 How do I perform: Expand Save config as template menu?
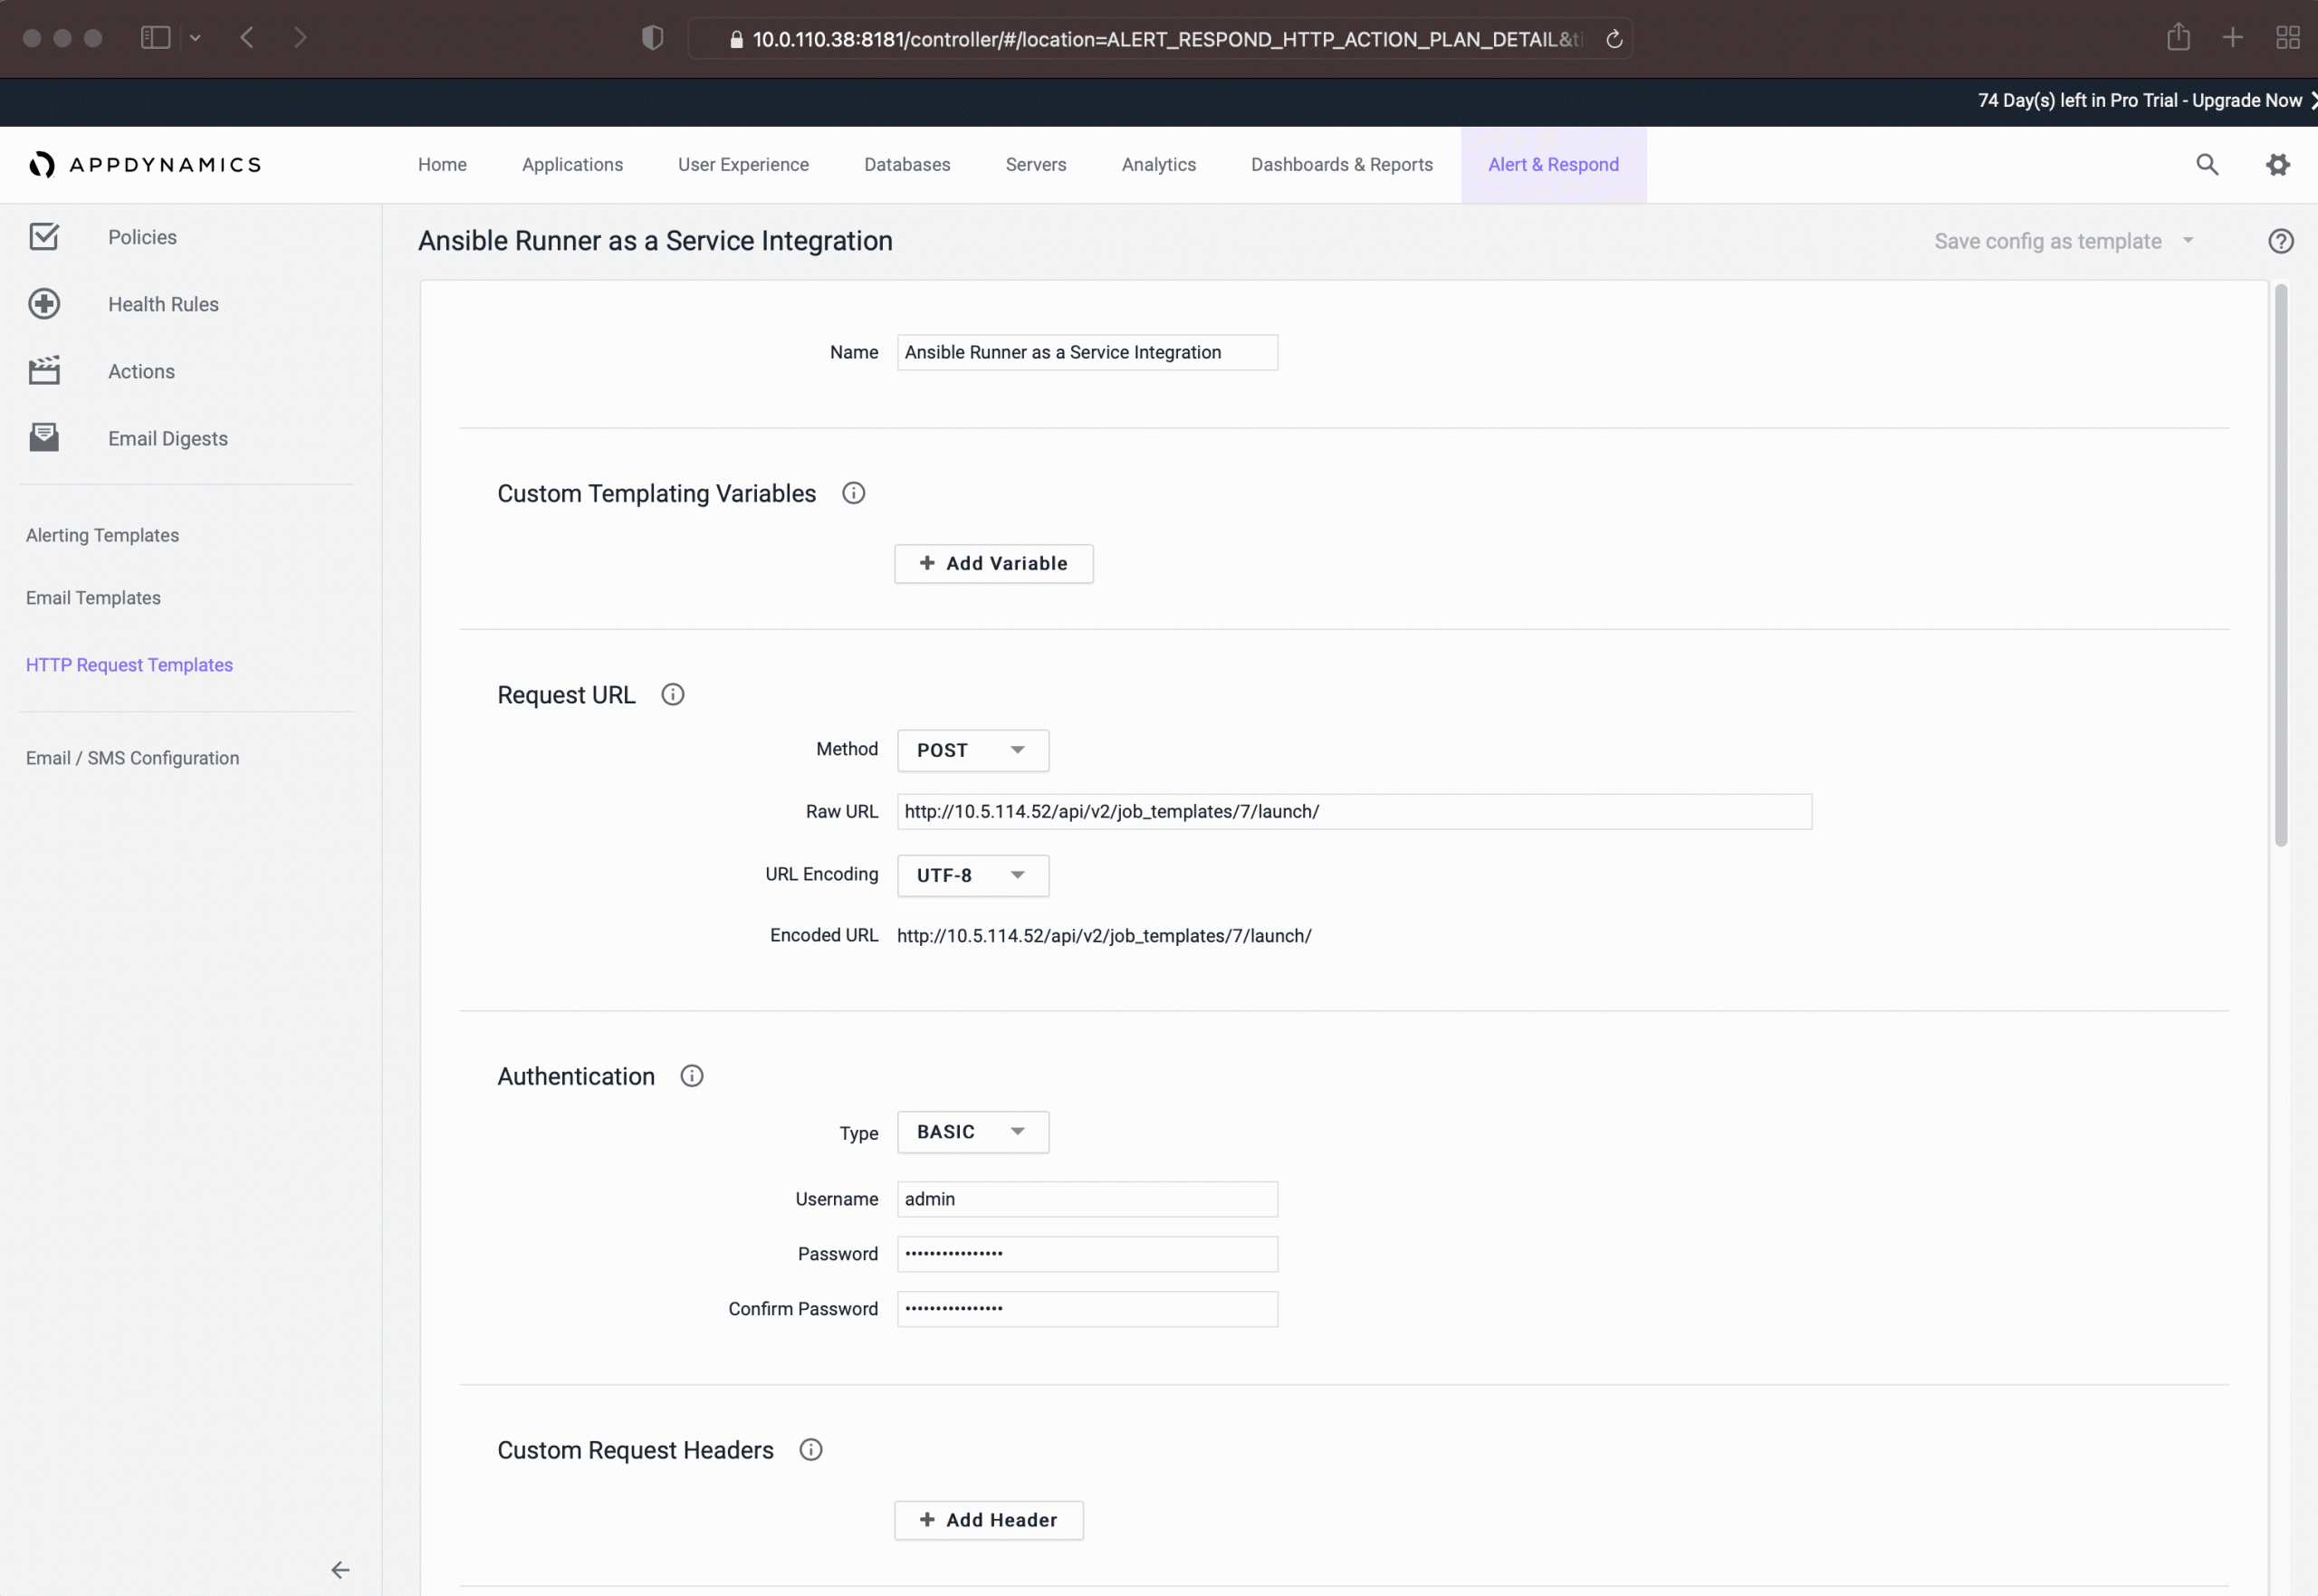[2187, 241]
